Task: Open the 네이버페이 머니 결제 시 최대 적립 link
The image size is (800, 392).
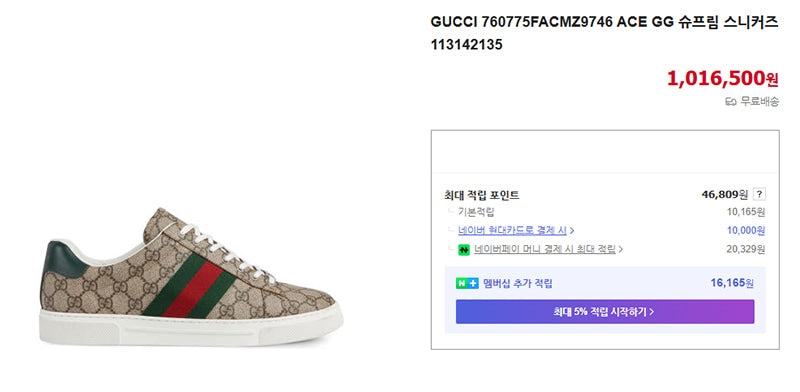Action: tap(544, 250)
